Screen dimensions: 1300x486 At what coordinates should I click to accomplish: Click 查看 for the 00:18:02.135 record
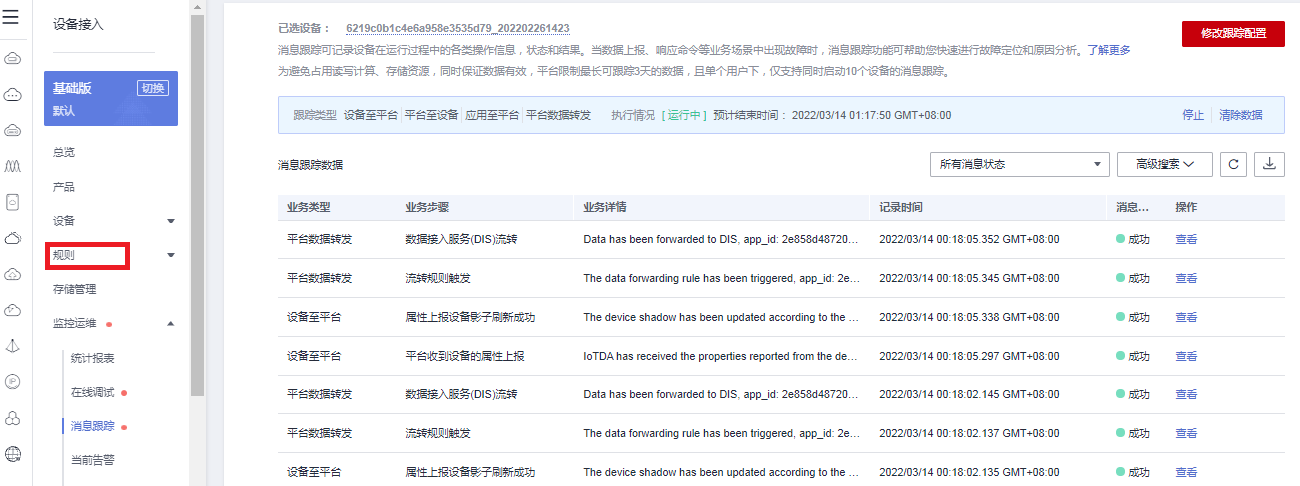[x=1186, y=472]
